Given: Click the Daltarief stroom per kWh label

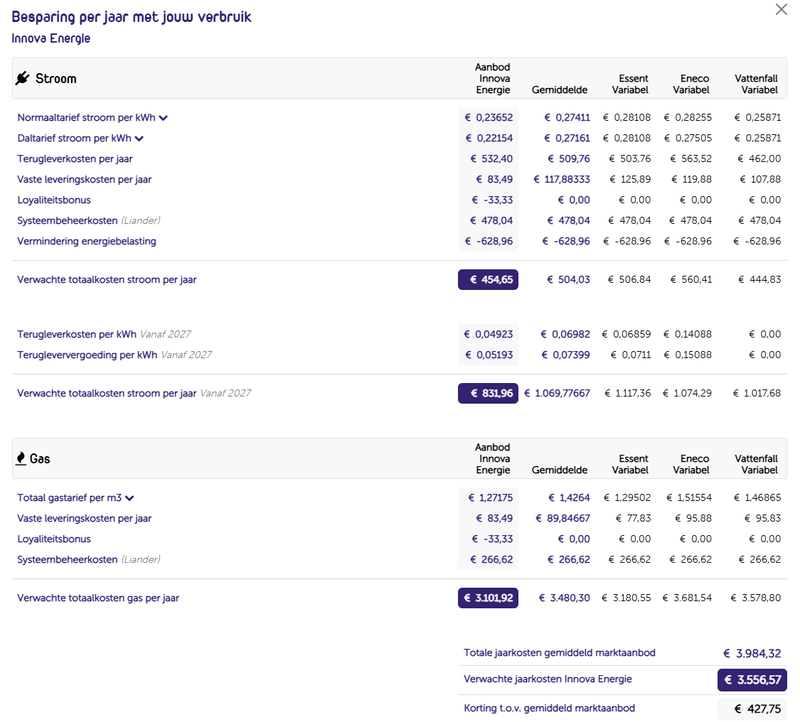Looking at the screenshot, I should (74, 138).
